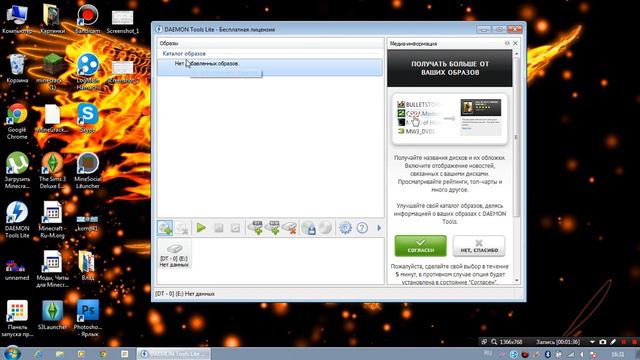The width and height of the screenshot is (640, 360).
Task: Open Влад folder on desktop
Action: [x=88, y=266]
